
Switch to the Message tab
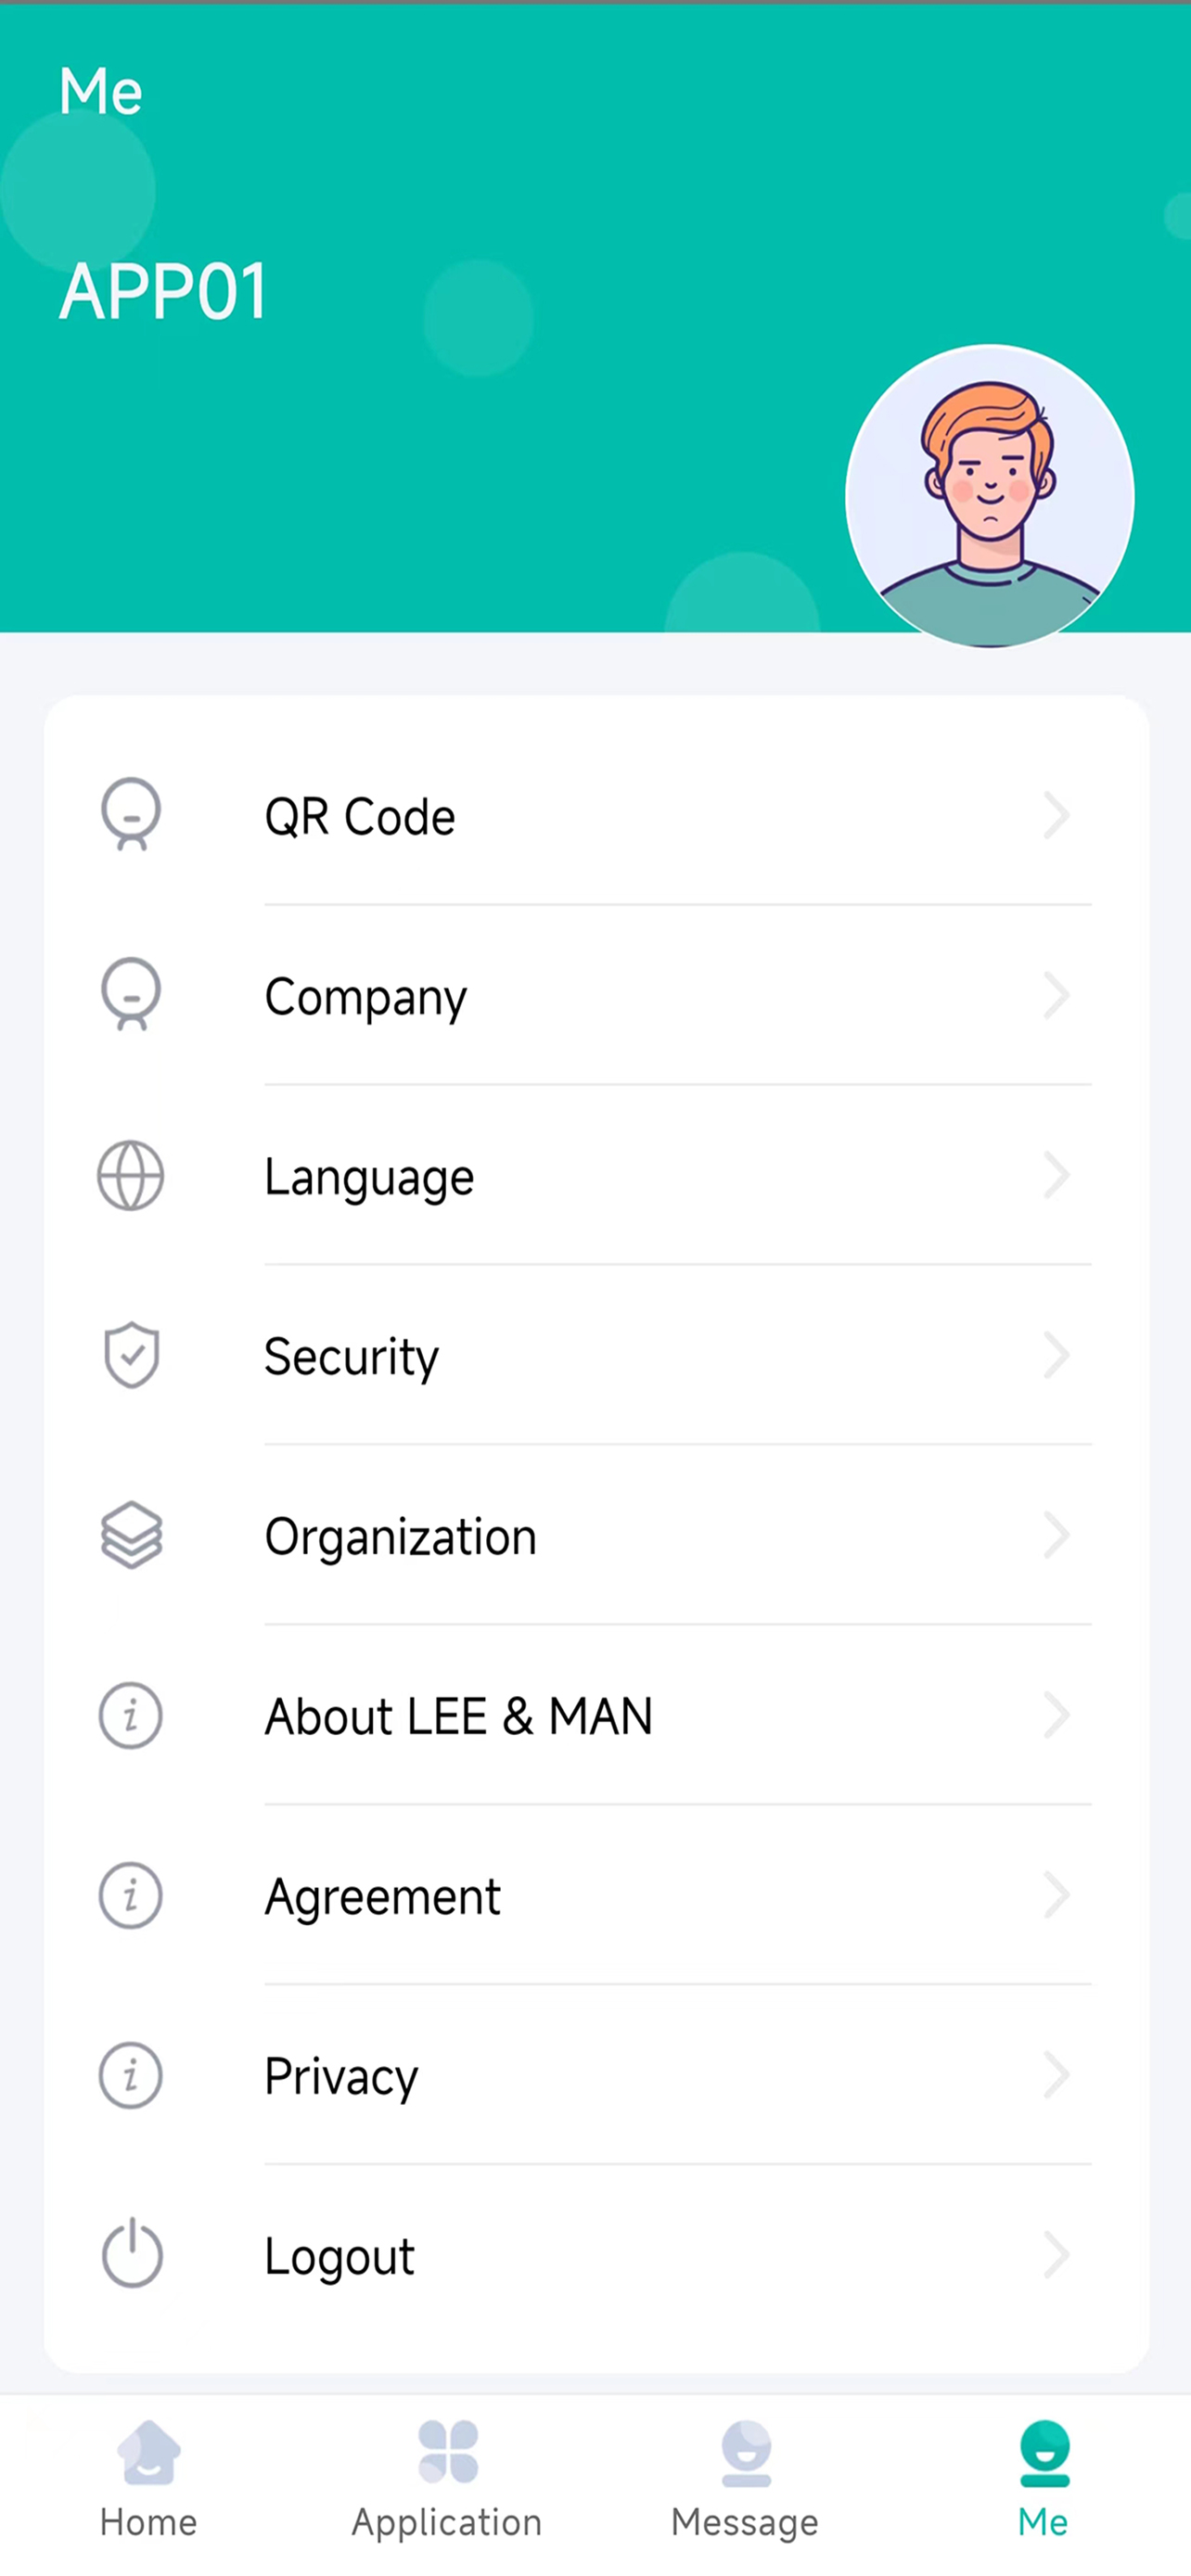pyautogui.click(x=745, y=2480)
